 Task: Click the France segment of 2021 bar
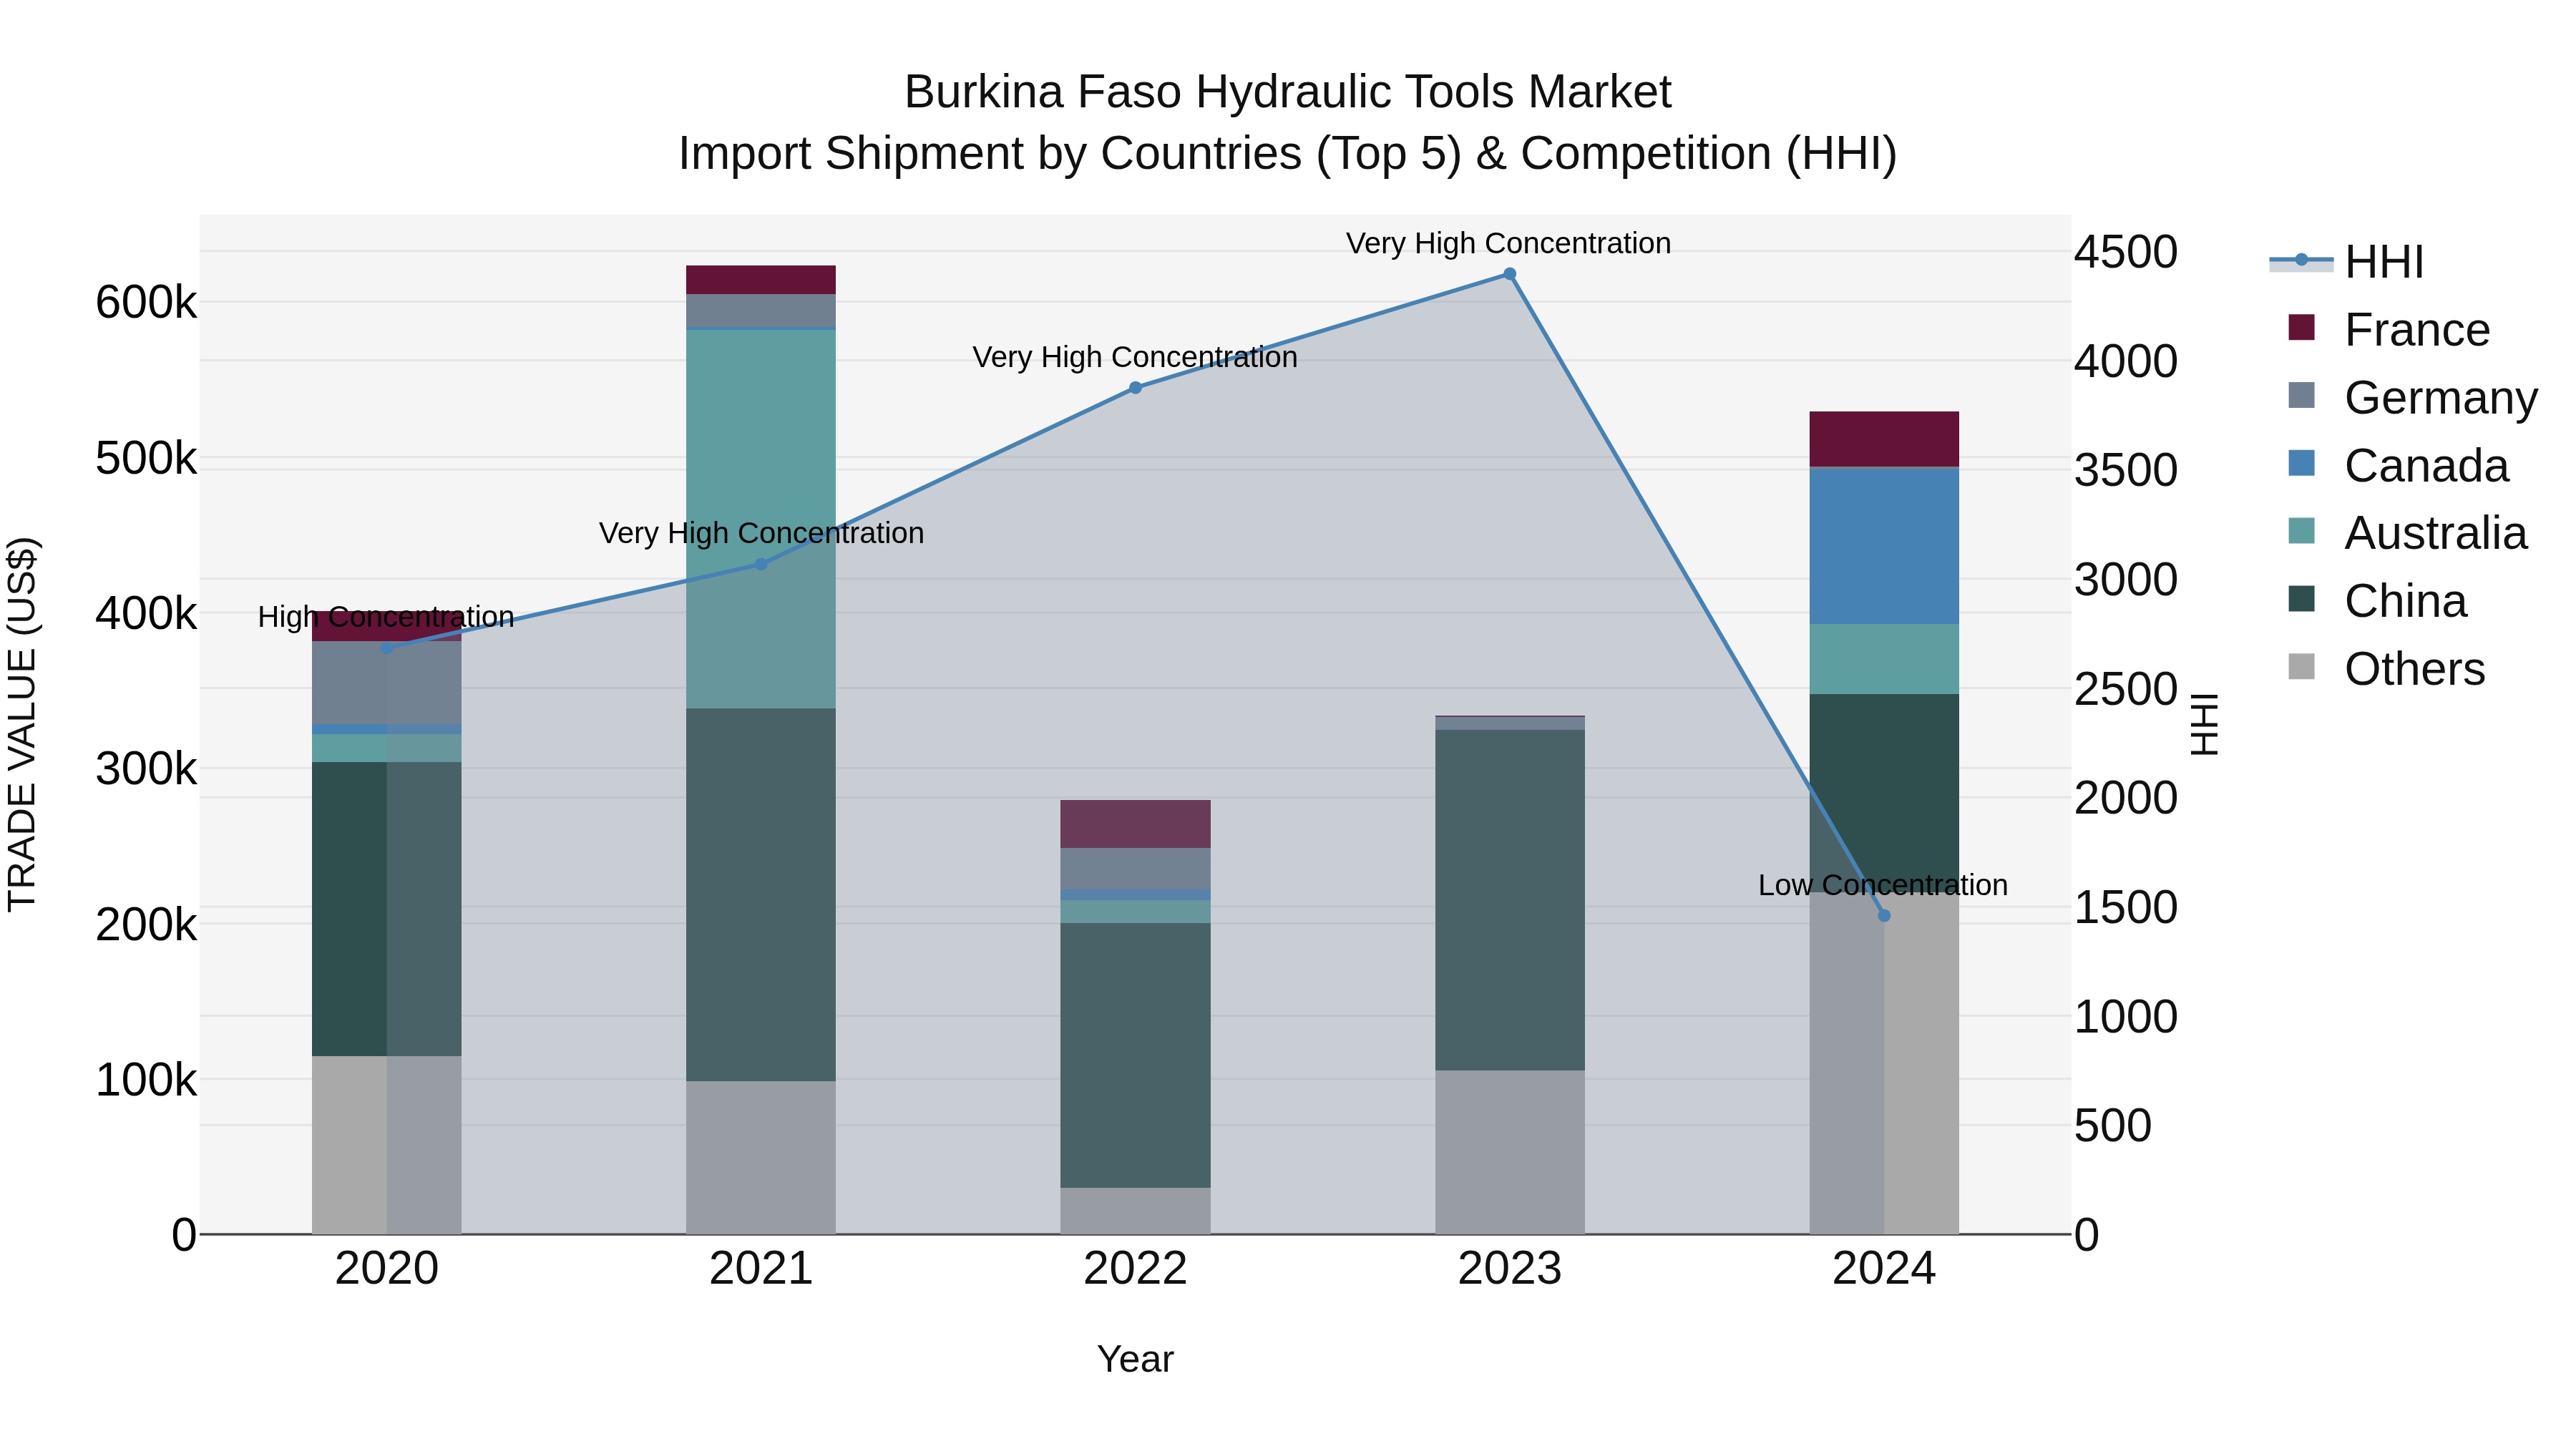761,280
